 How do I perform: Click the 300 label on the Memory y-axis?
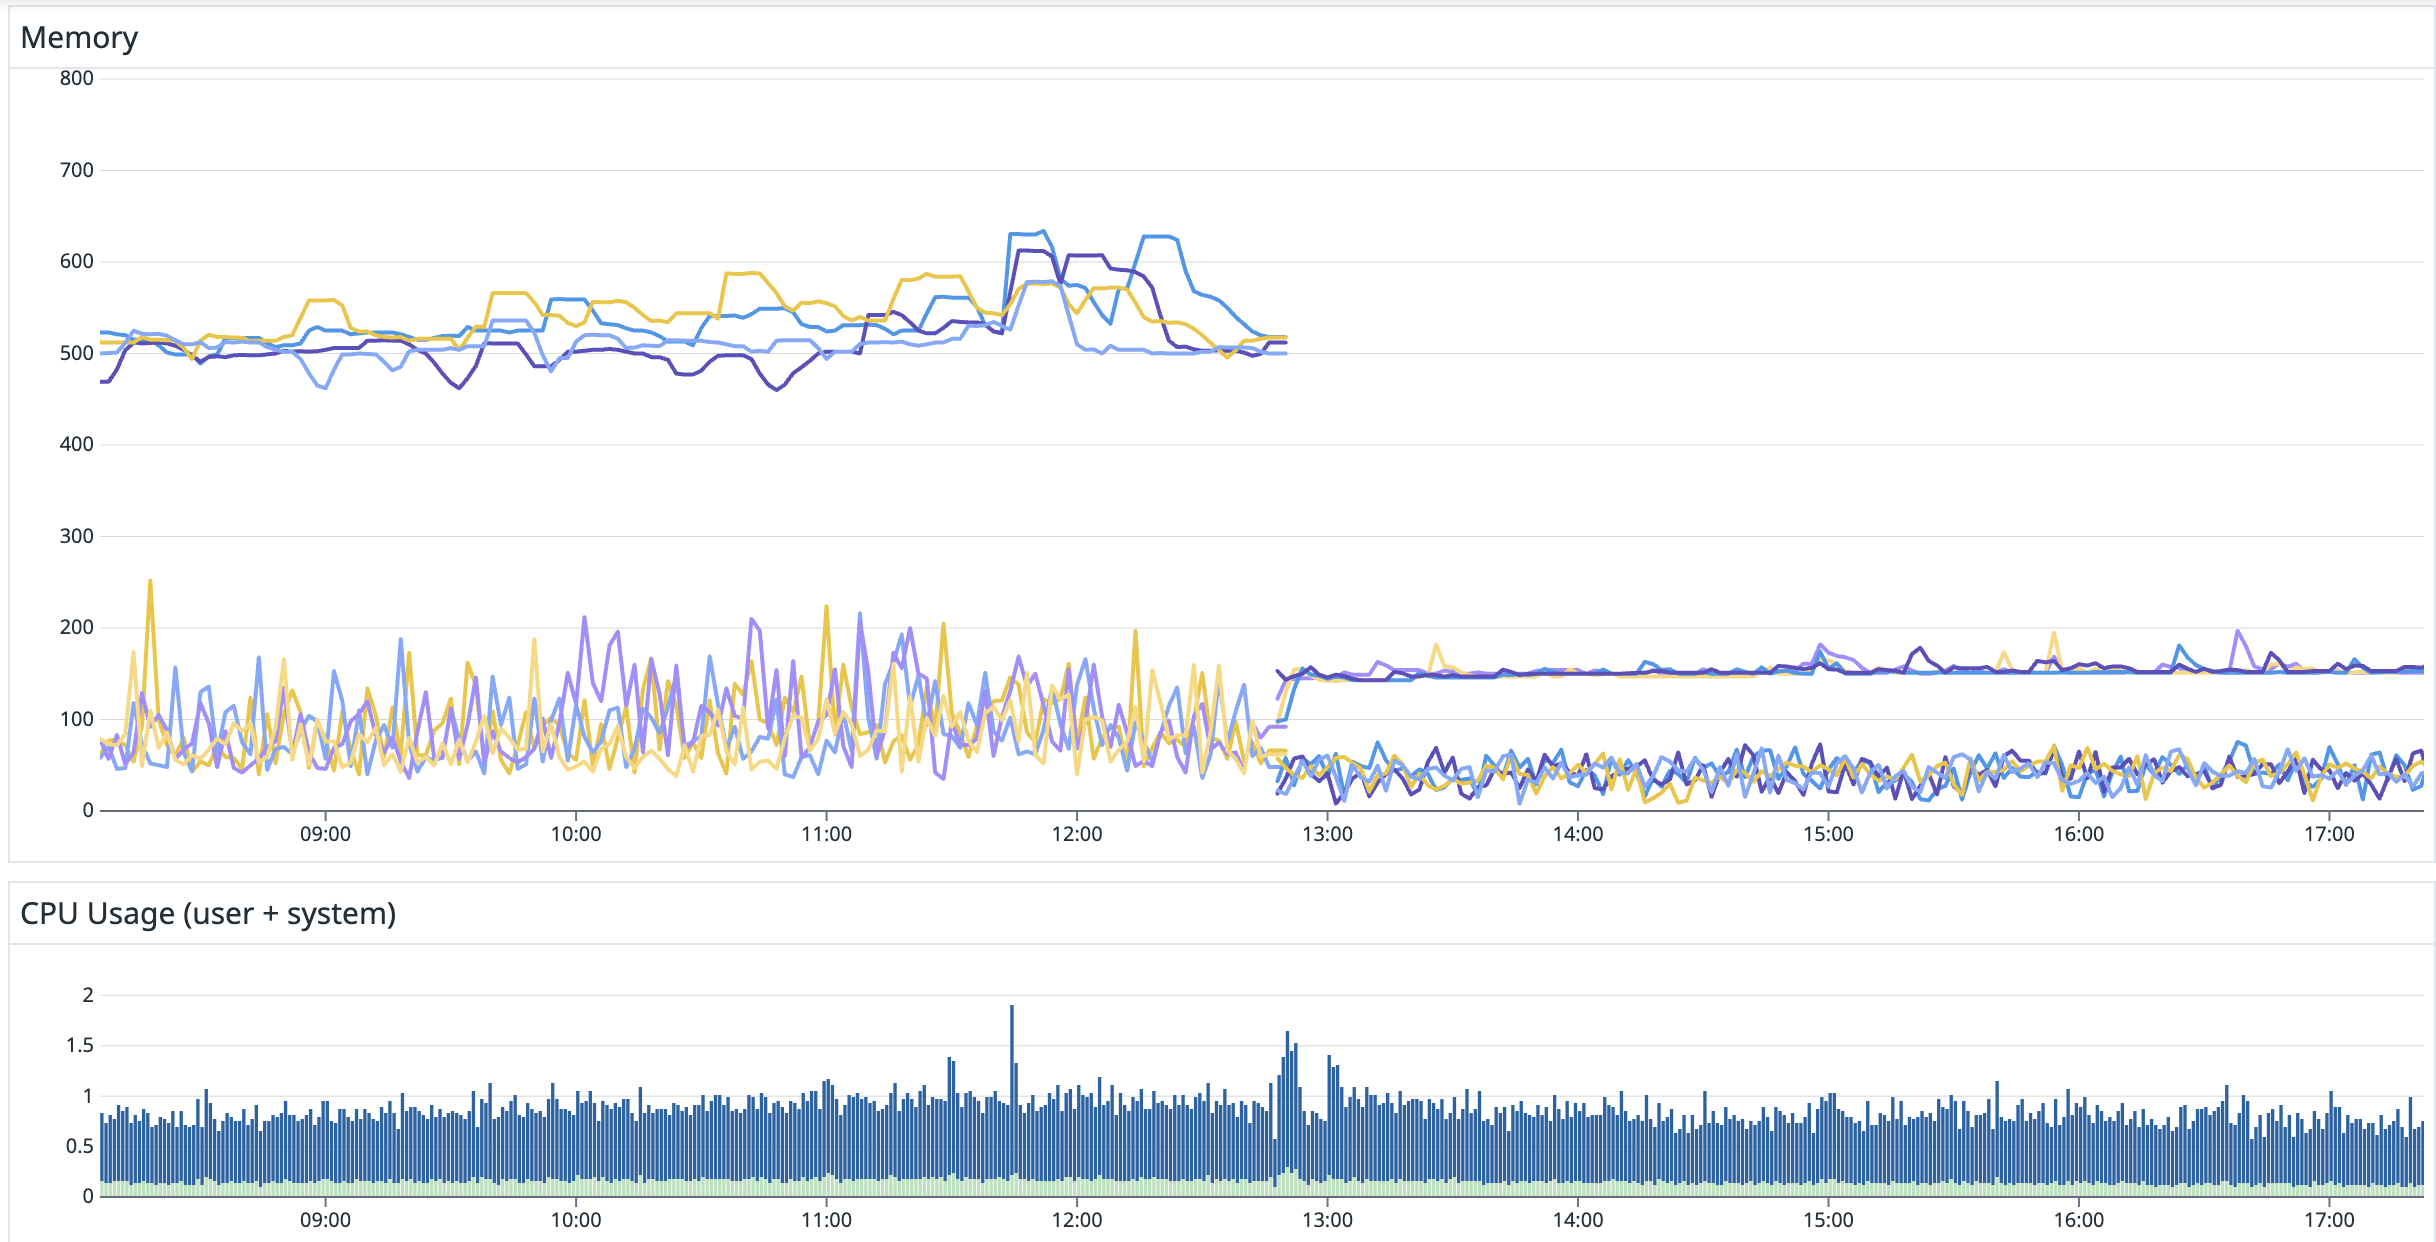pyautogui.click(x=76, y=536)
